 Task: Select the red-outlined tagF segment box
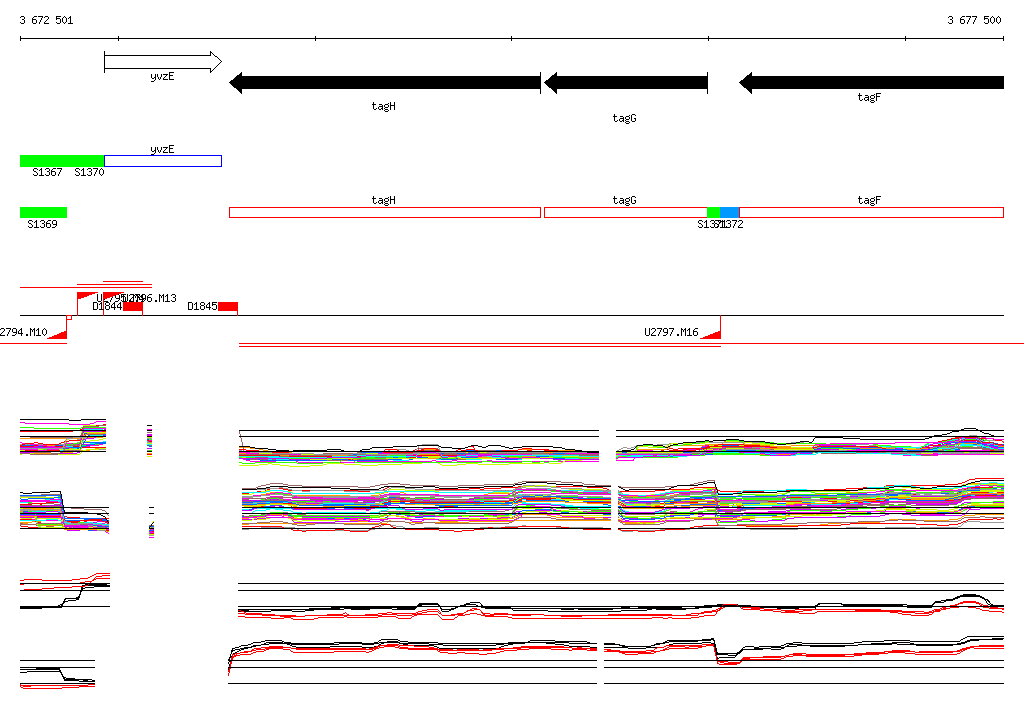pos(871,212)
